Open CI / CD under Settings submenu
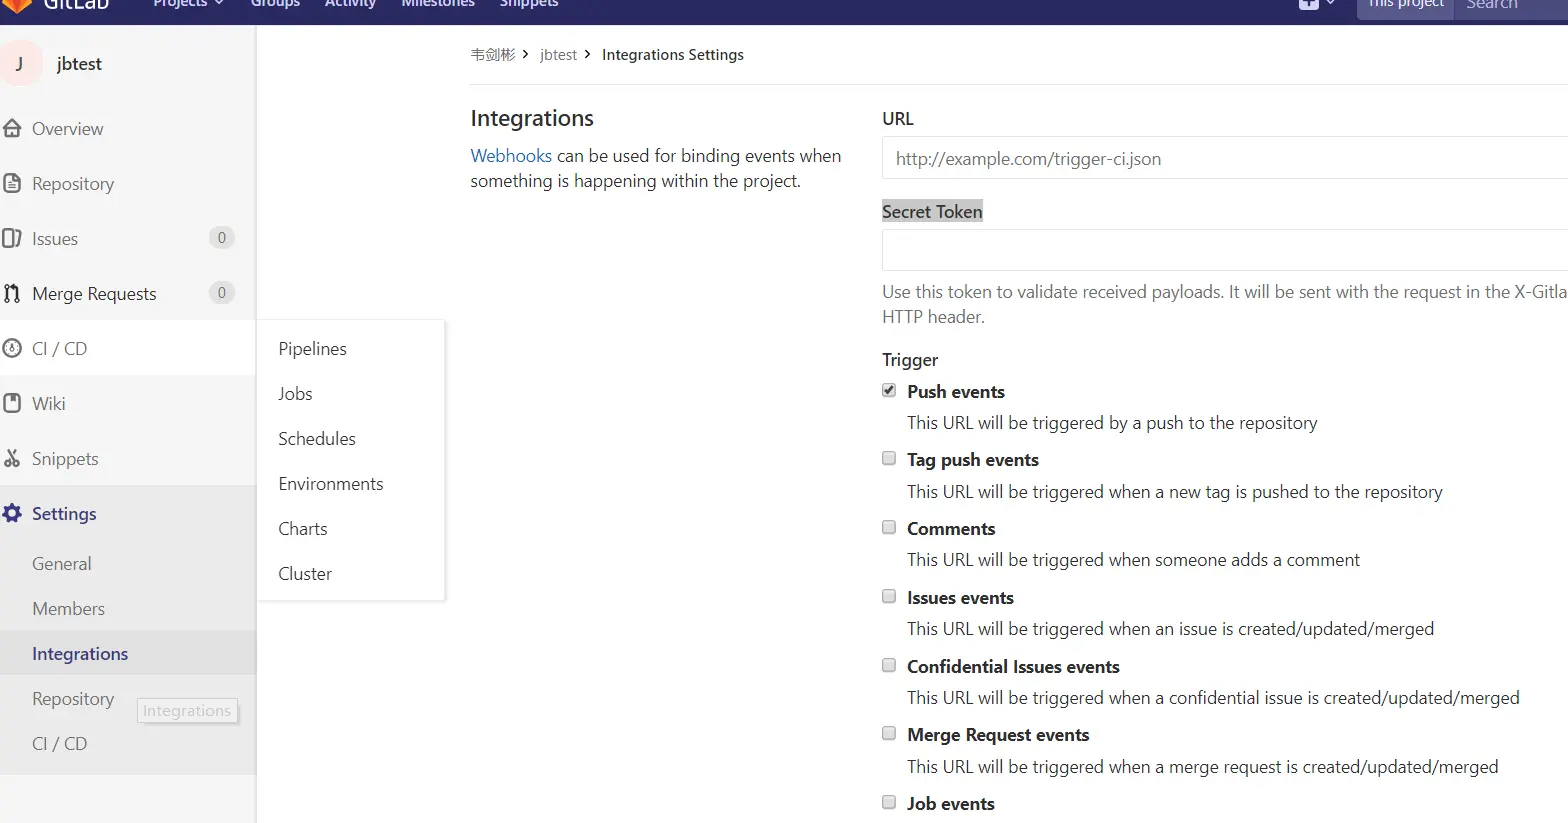 click(x=60, y=744)
